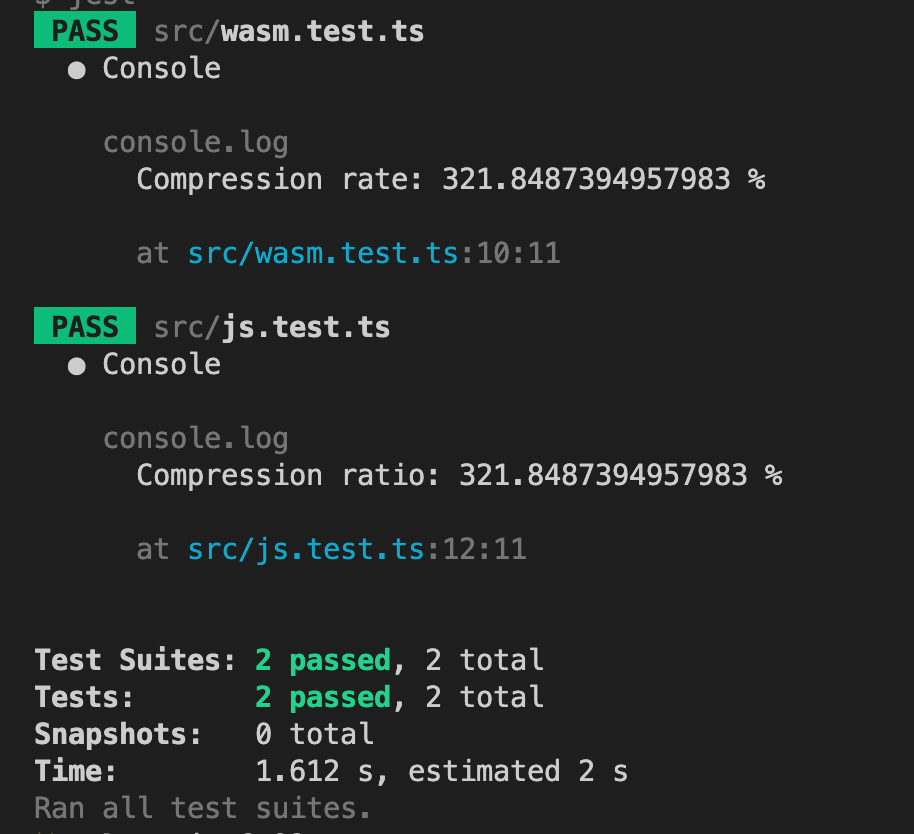This screenshot has height=834, width=914.
Task: Click the bullet next to first Console
Action: pyautogui.click(x=76, y=71)
